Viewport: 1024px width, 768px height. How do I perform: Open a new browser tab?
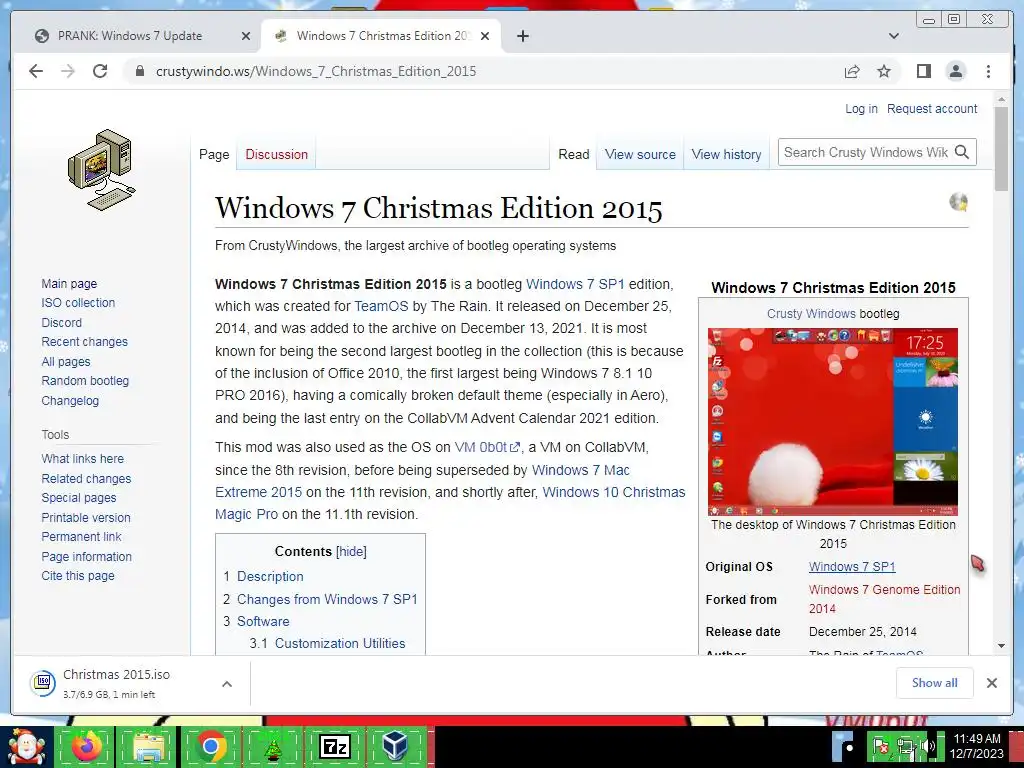tap(522, 36)
